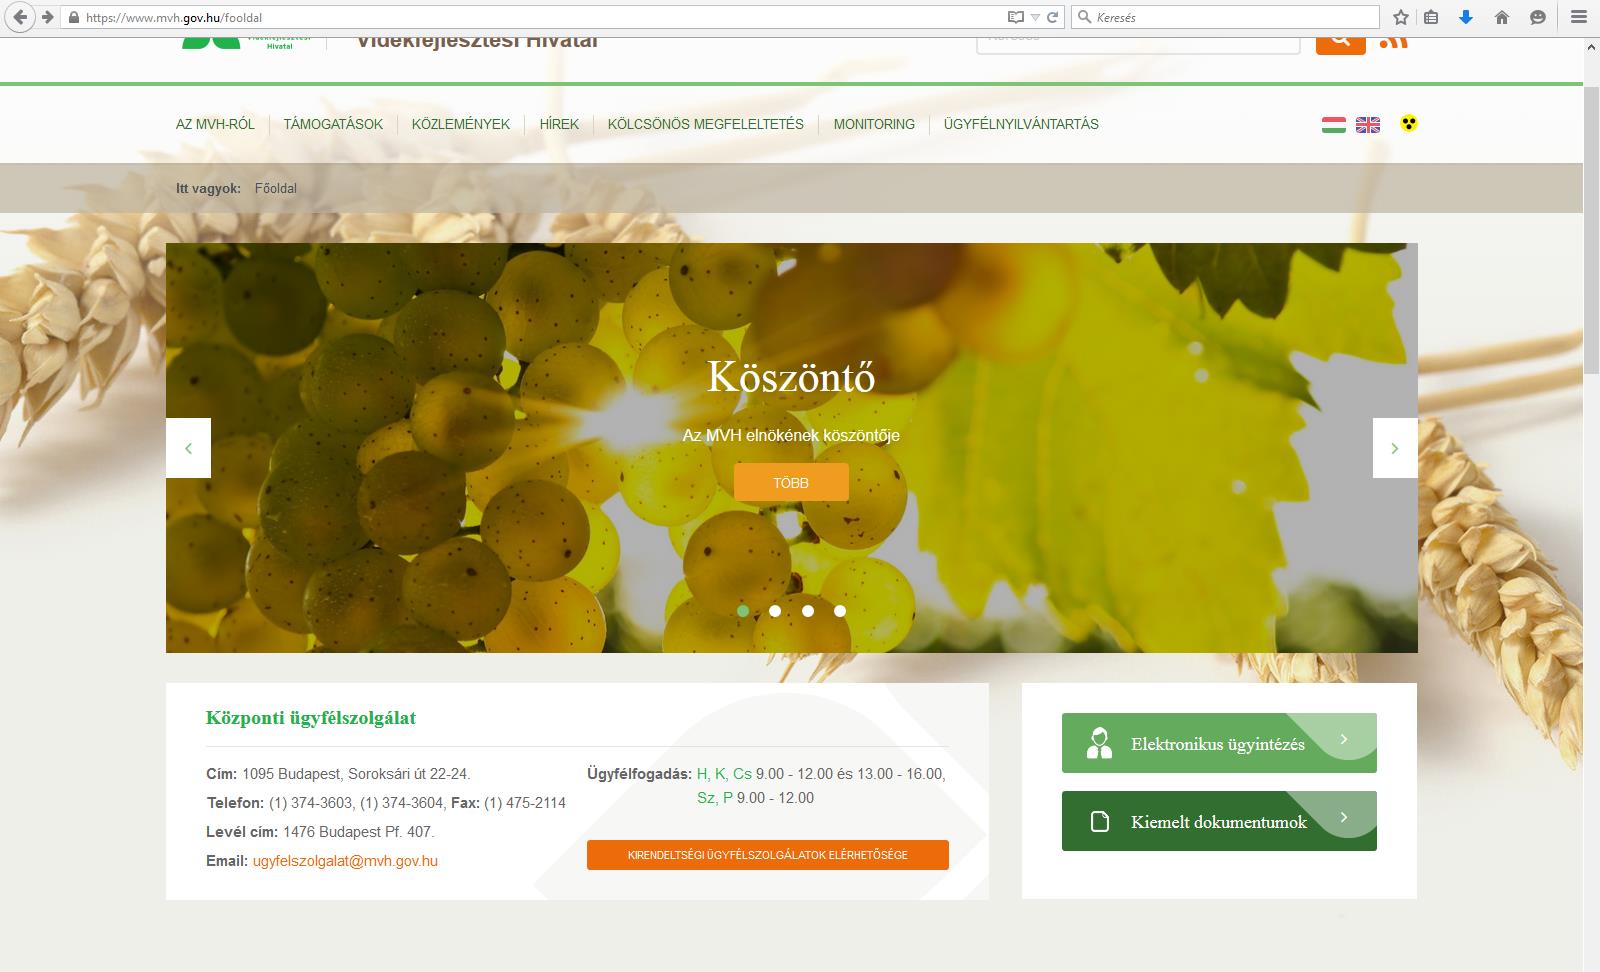This screenshot has width=1600, height=972.
Task: Open the MONITORING menu
Action: tap(874, 124)
